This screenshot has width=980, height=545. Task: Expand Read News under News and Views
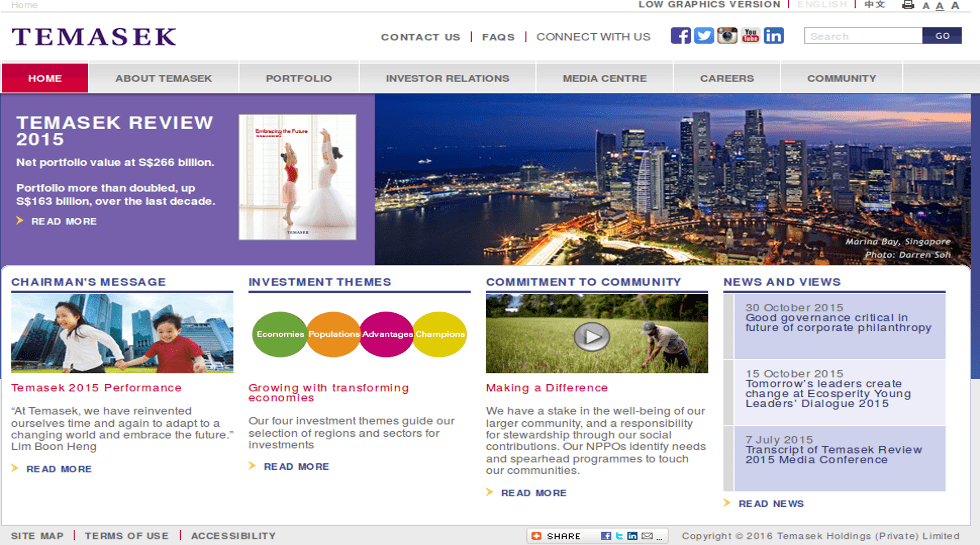tap(771, 504)
